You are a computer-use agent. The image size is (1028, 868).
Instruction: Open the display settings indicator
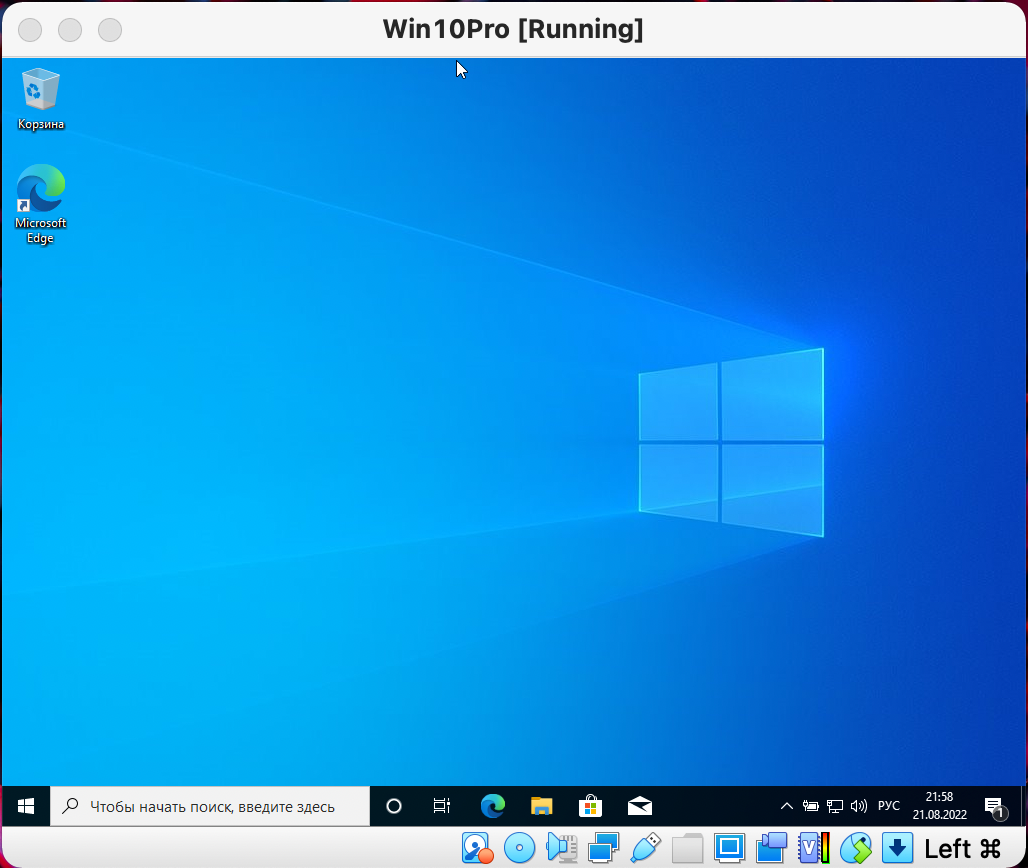click(729, 848)
